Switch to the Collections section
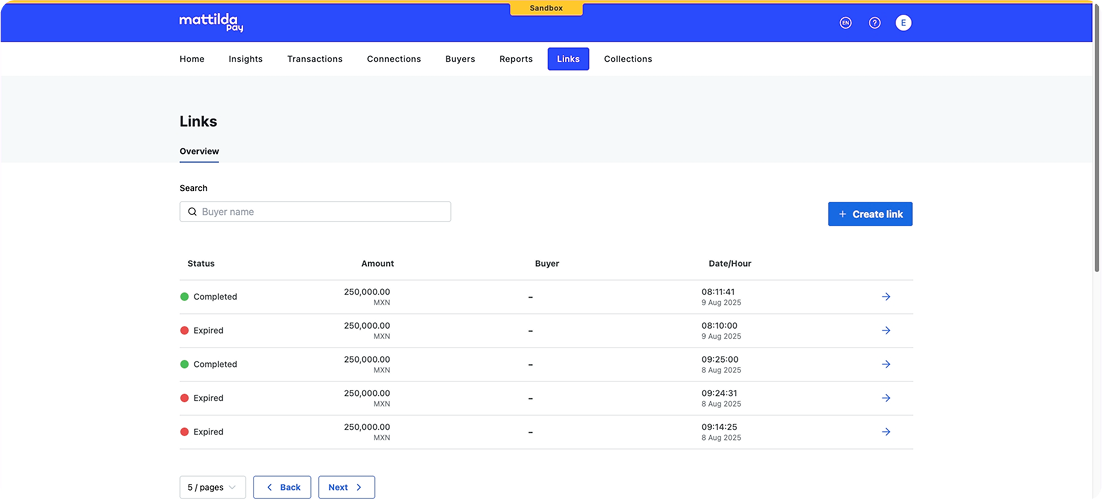The height and width of the screenshot is (500, 1102). click(627, 59)
